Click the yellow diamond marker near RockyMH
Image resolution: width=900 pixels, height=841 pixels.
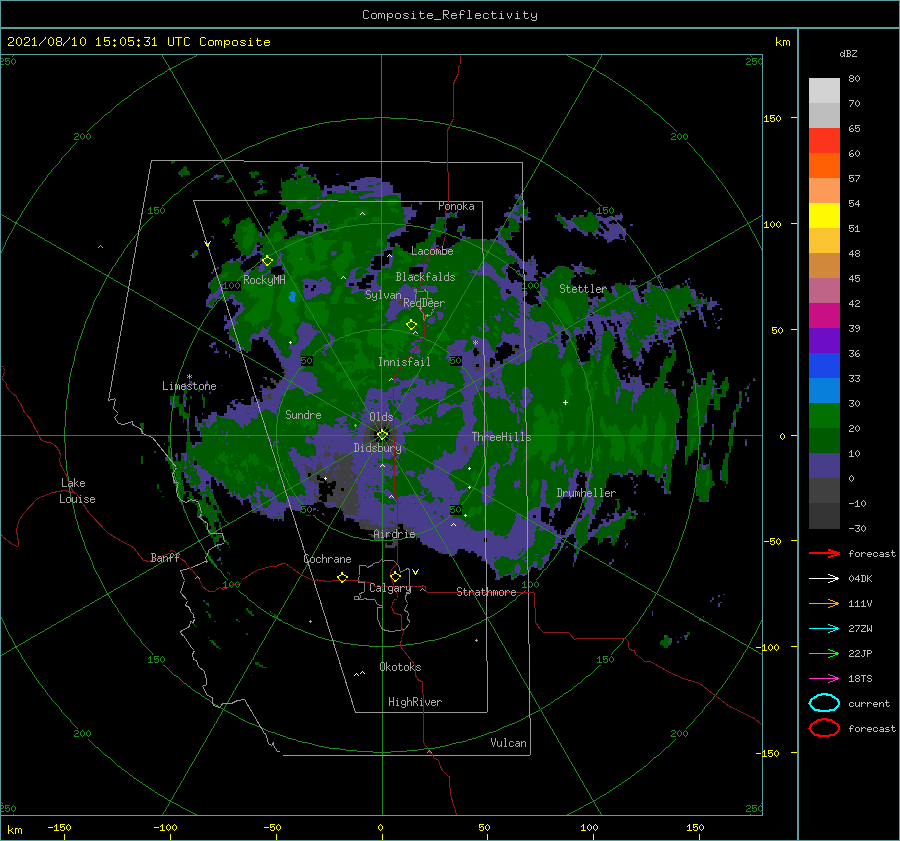click(x=267, y=261)
